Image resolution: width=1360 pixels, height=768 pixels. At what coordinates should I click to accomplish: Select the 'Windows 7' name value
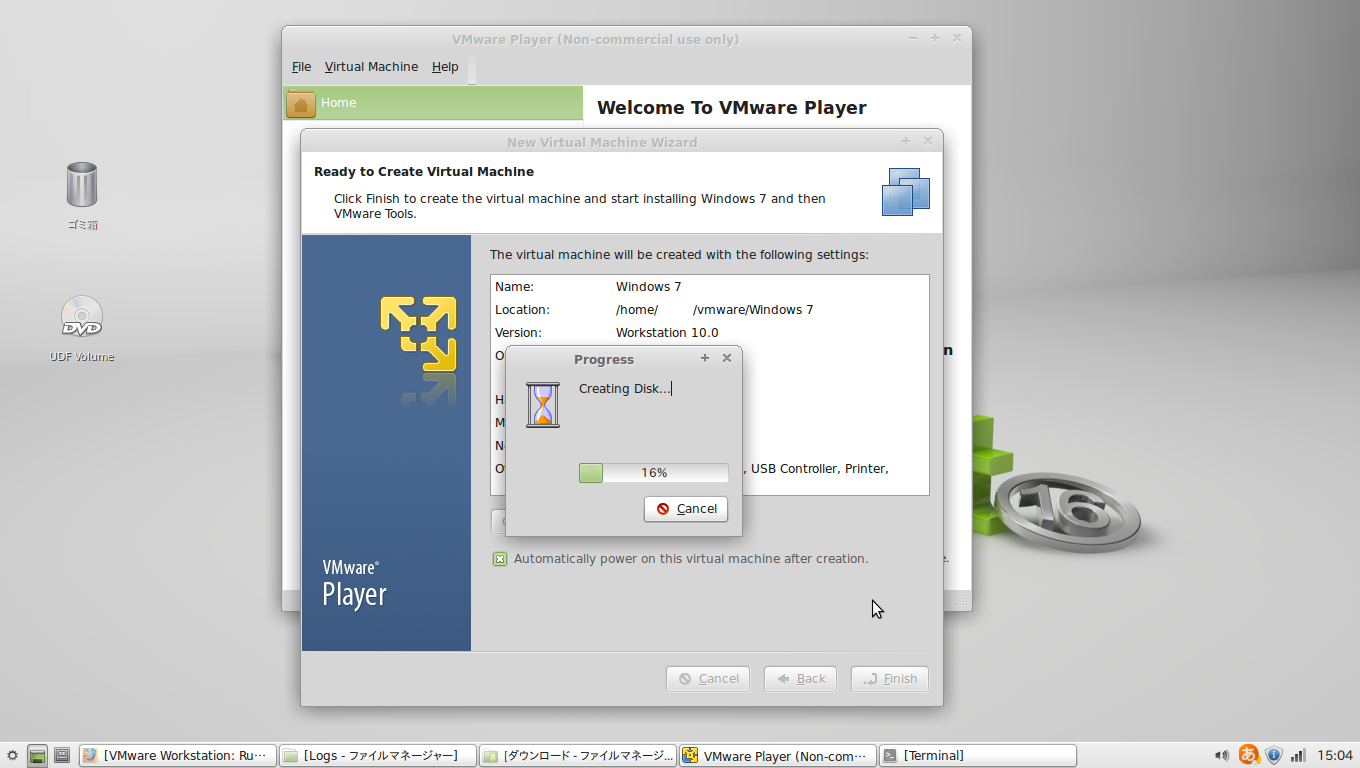(648, 287)
